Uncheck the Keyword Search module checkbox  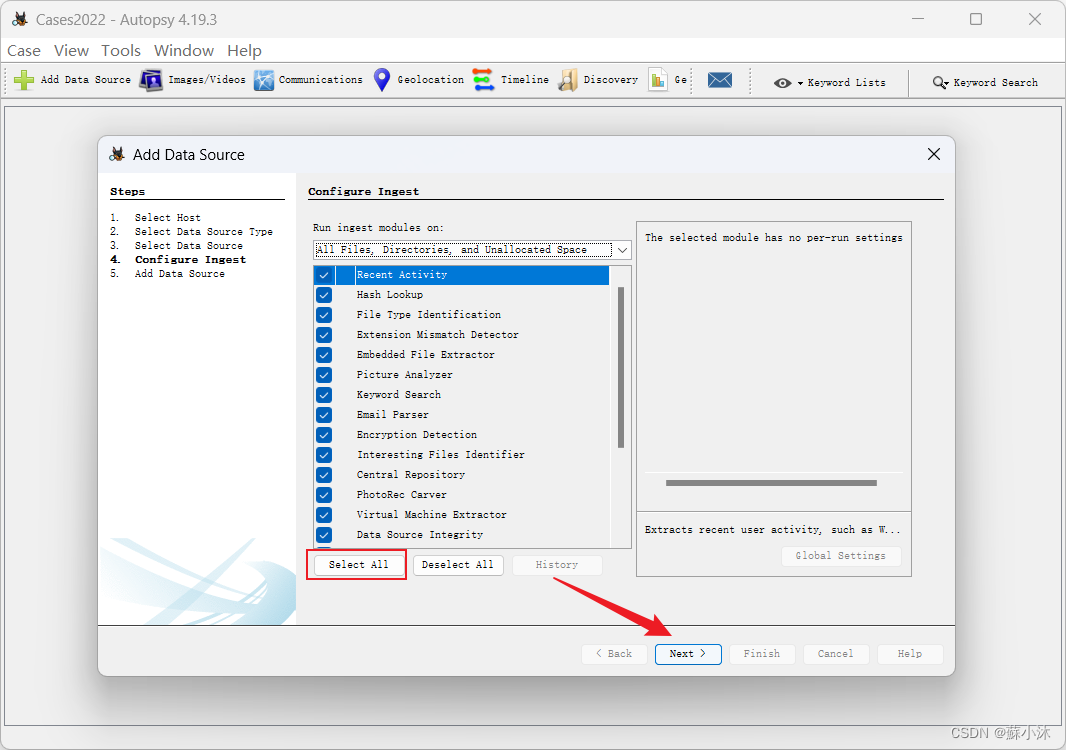(x=324, y=395)
